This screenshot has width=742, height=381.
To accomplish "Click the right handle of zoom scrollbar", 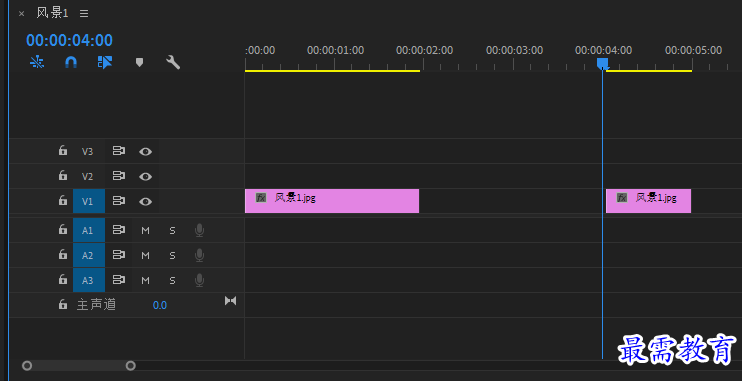I will [131, 365].
